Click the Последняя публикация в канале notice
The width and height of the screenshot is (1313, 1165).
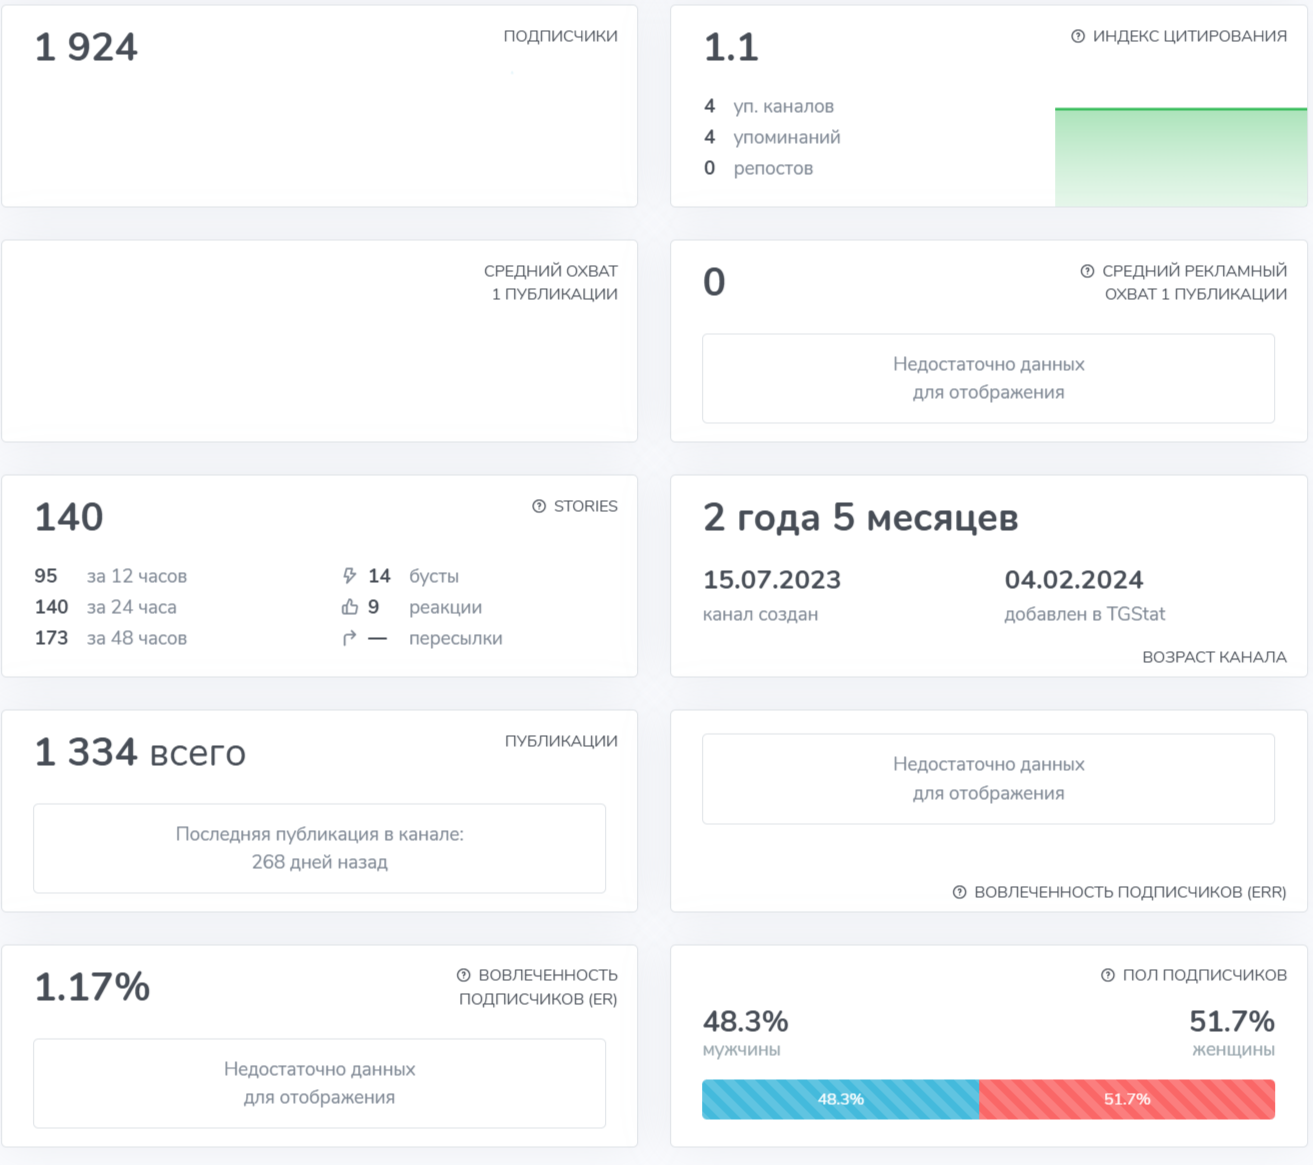coord(320,847)
